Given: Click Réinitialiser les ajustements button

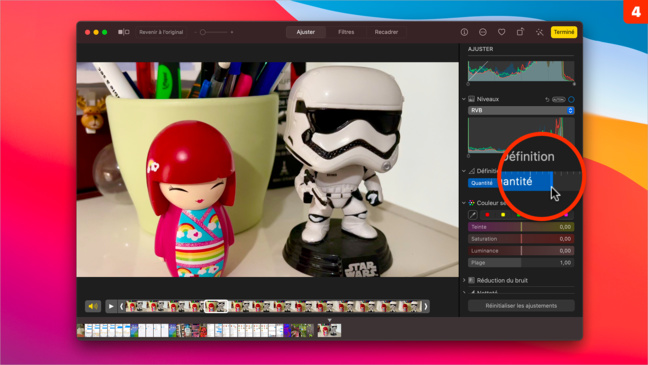Looking at the screenshot, I should 521,306.
